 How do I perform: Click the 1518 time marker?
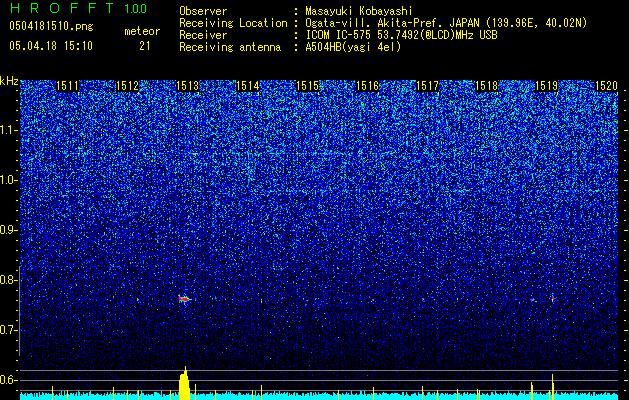(x=486, y=86)
